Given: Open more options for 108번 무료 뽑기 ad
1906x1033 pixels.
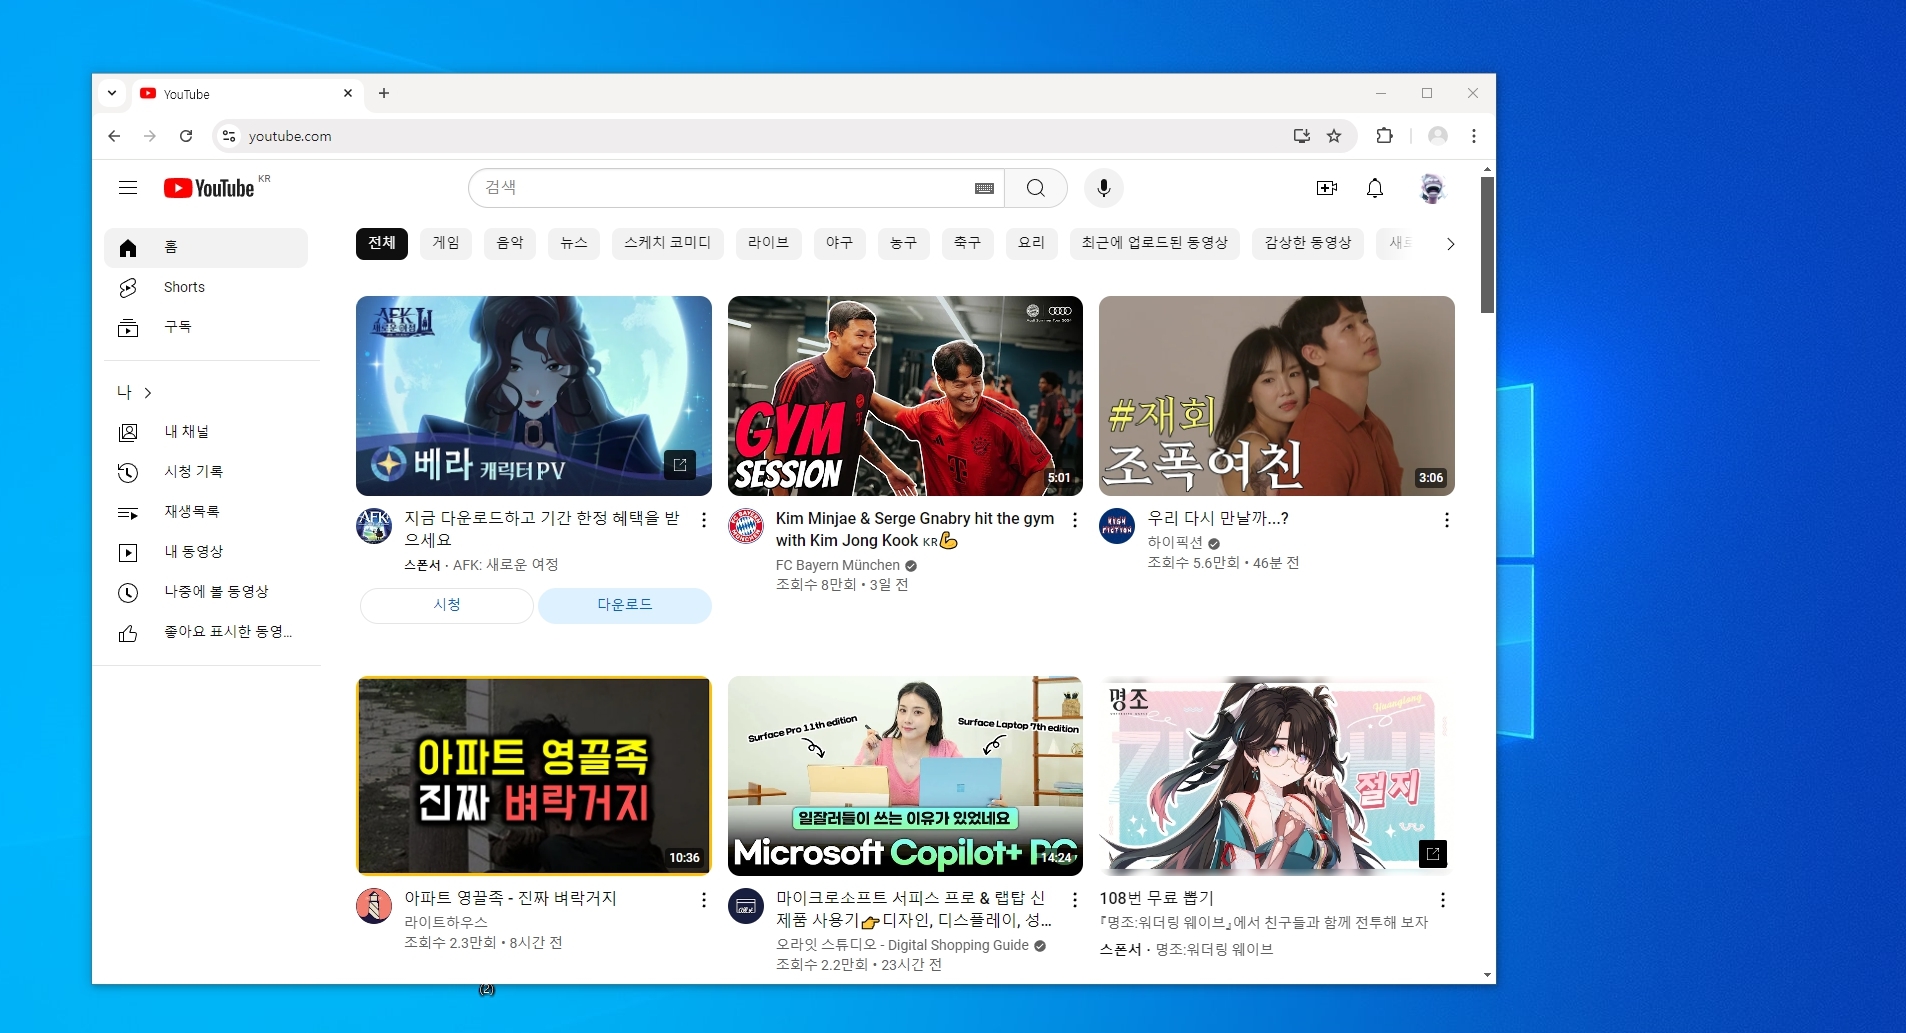Looking at the screenshot, I should [1443, 900].
